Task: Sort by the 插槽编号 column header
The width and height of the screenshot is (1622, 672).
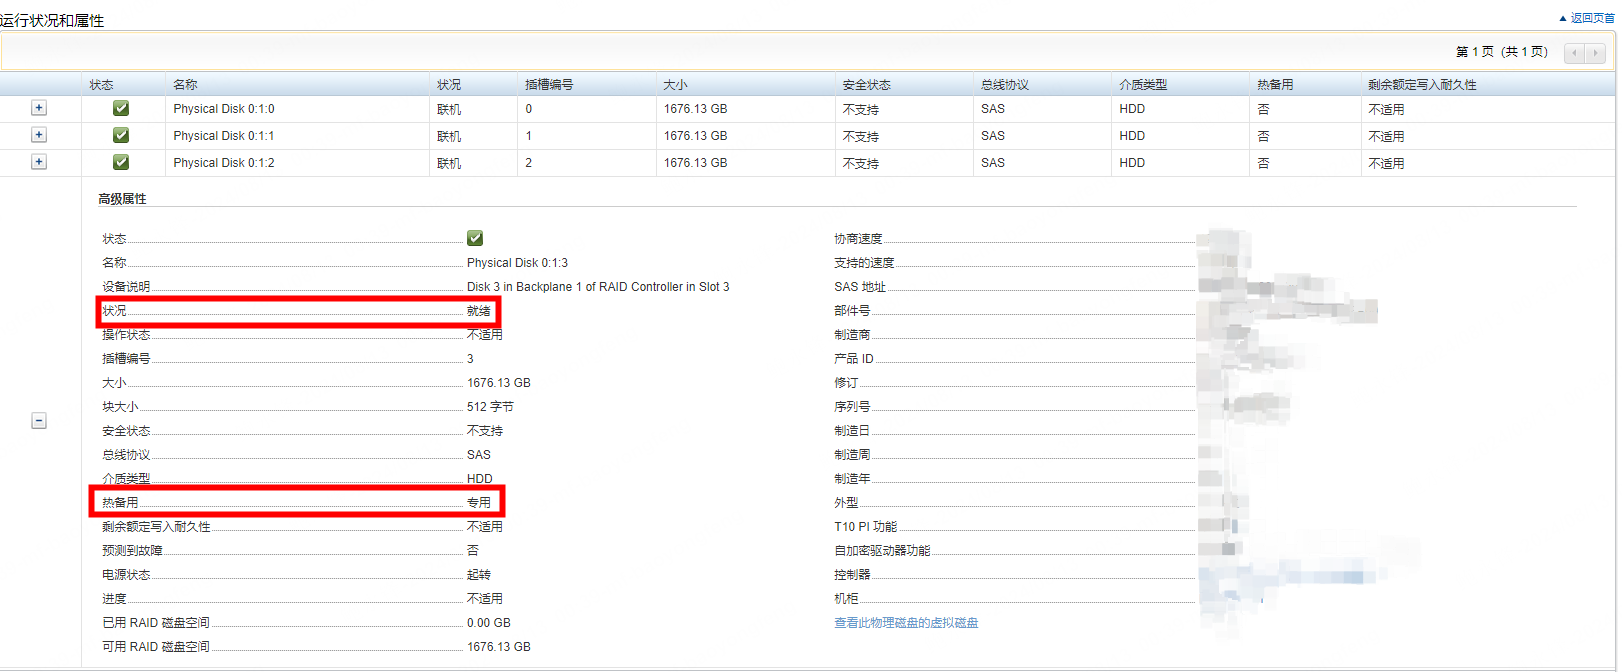Action: pyautogui.click(x=549, y=85)
